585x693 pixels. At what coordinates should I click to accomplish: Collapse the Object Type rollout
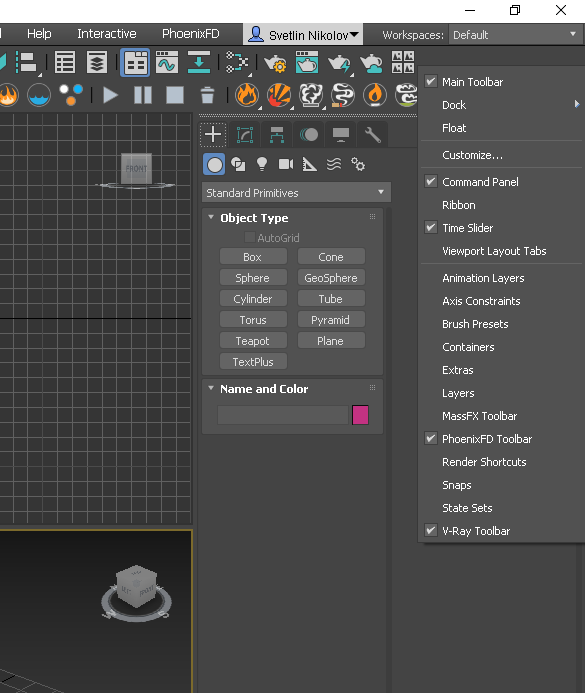point(211,217)
